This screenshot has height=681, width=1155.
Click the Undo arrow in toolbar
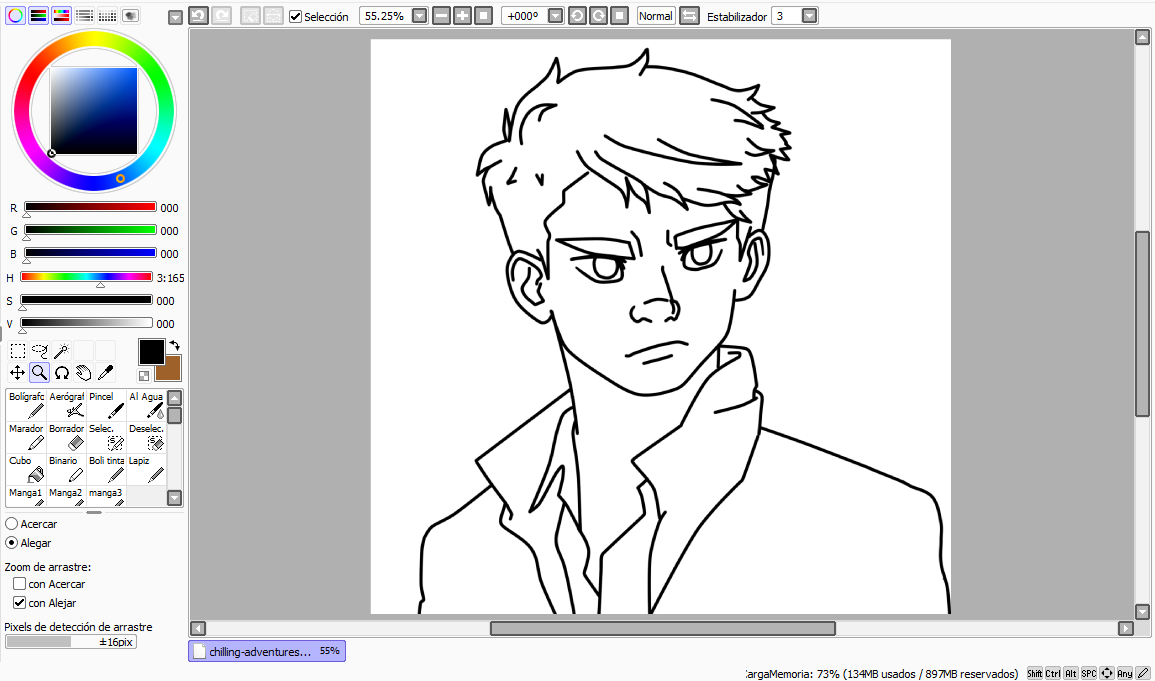click(x=198, y=15)
